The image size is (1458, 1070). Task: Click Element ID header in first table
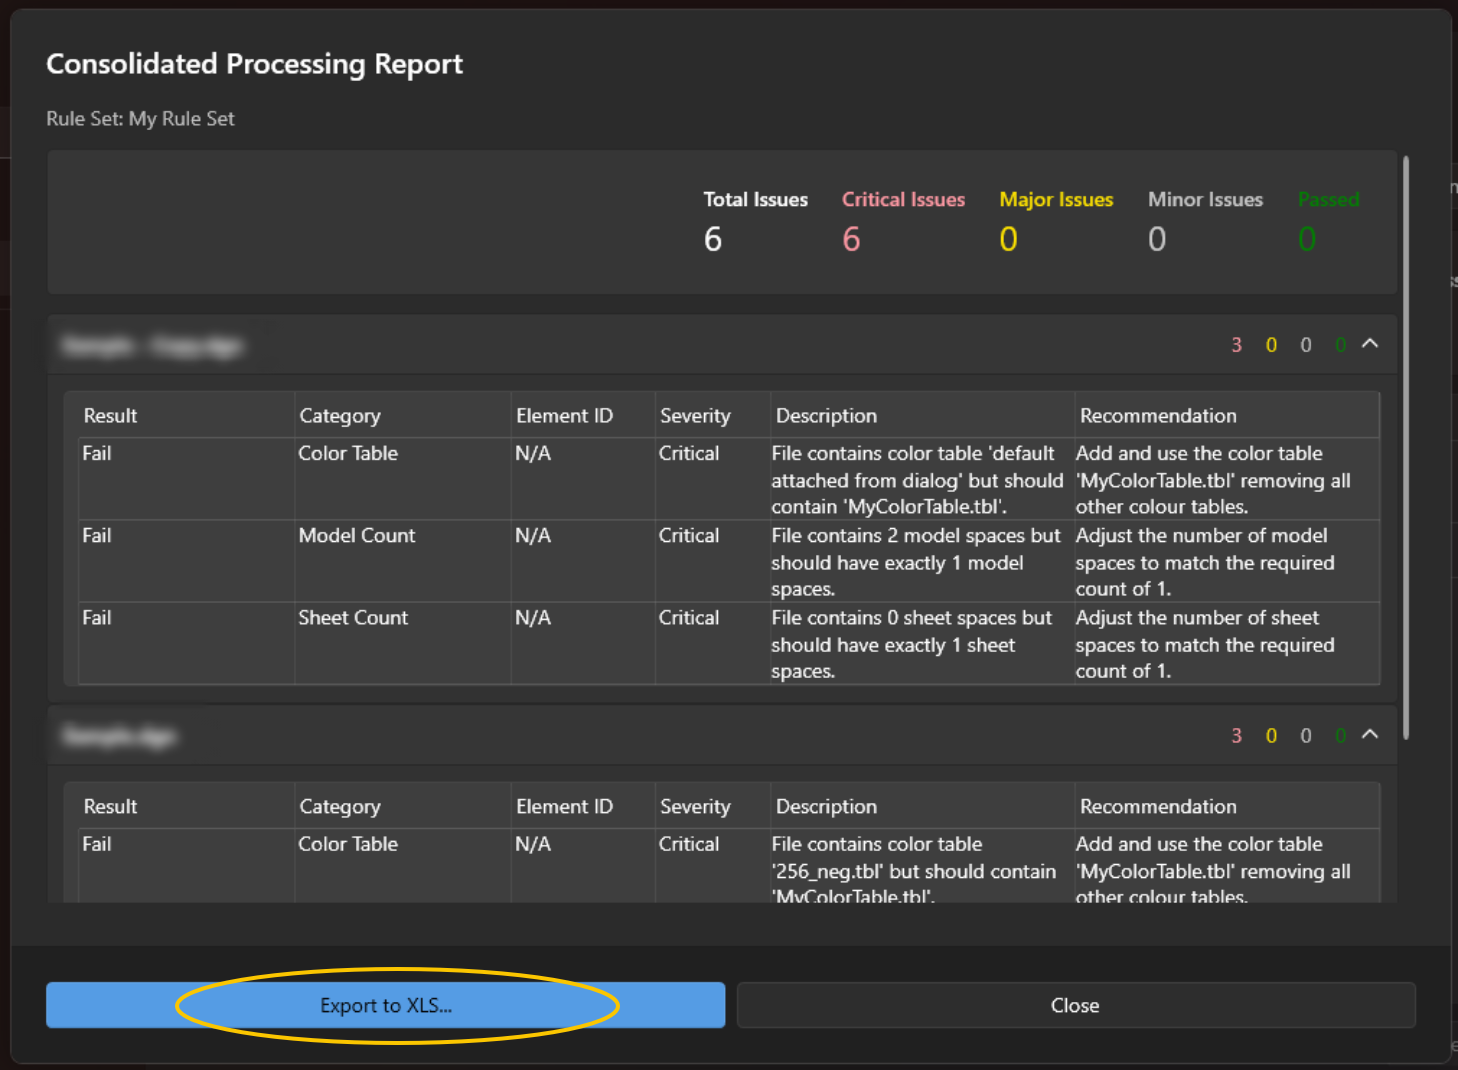click(x=564, y=416)
